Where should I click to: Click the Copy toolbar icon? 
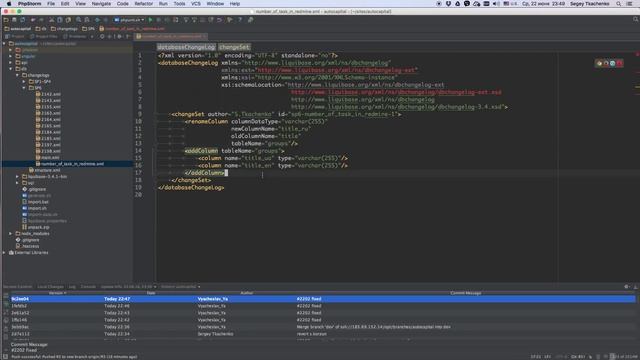[60, 20]
